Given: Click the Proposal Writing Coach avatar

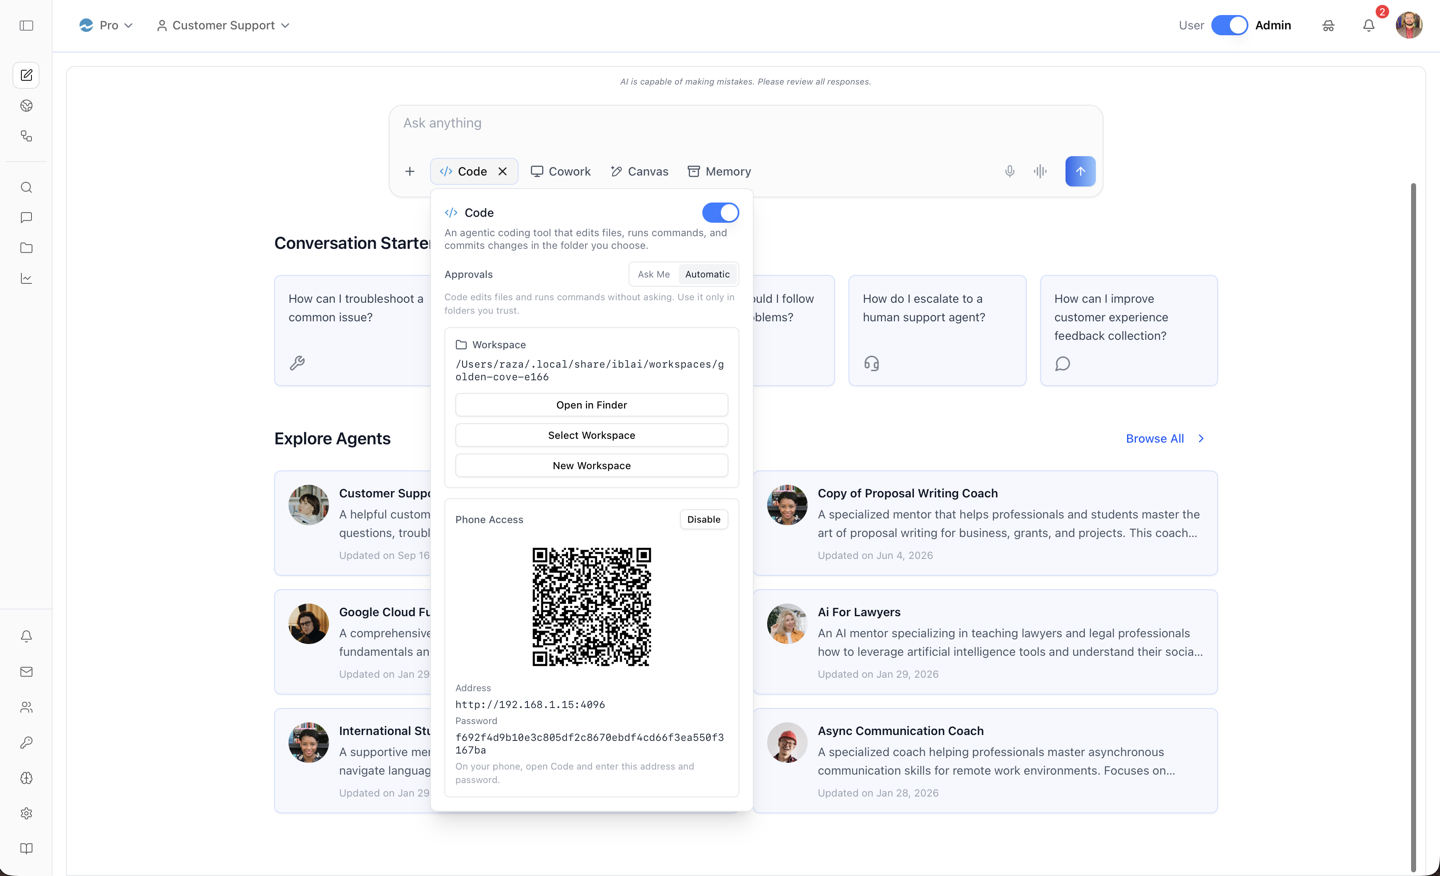Looking at the screenshot, I should click(x=787, y=504).
